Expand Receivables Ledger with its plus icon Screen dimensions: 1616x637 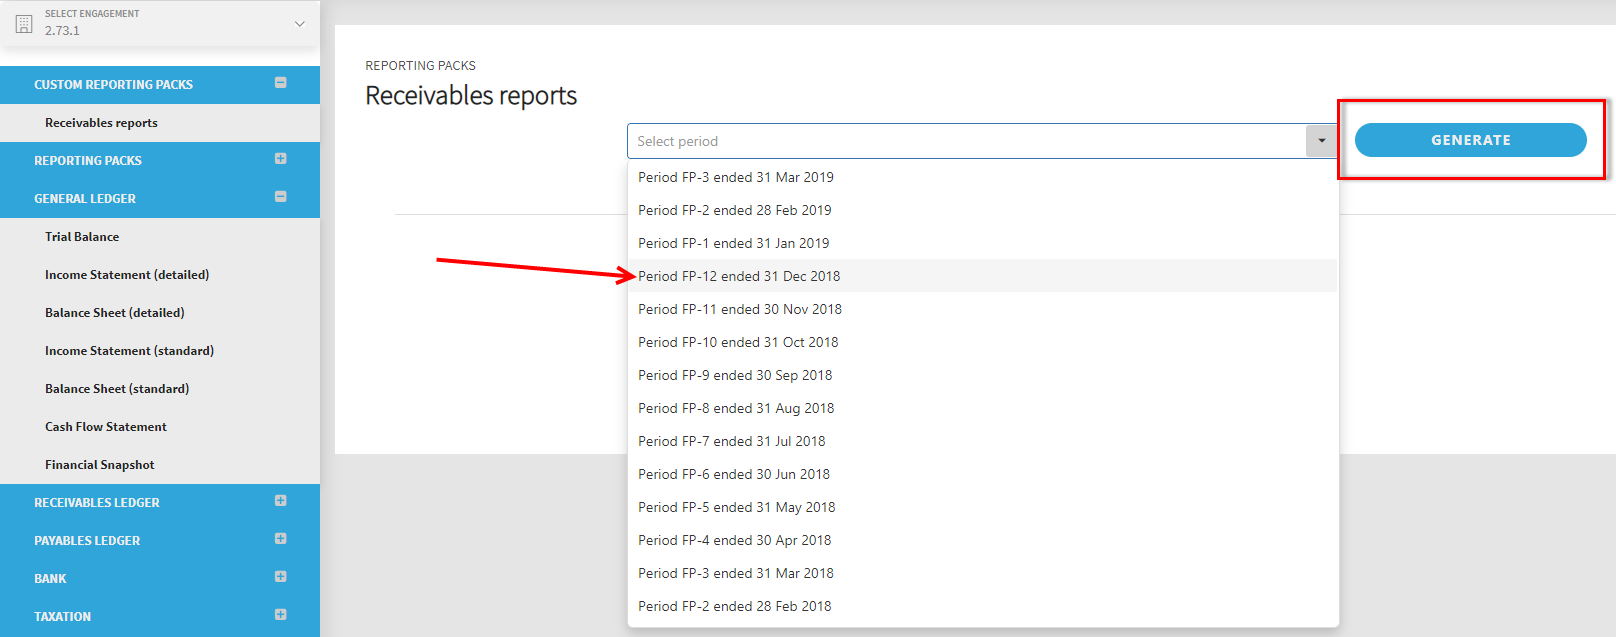tap(281, 501)
